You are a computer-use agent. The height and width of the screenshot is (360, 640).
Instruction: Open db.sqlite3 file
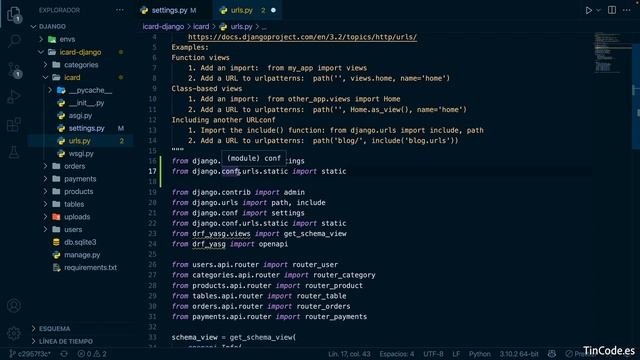click(x=80, y=242)
